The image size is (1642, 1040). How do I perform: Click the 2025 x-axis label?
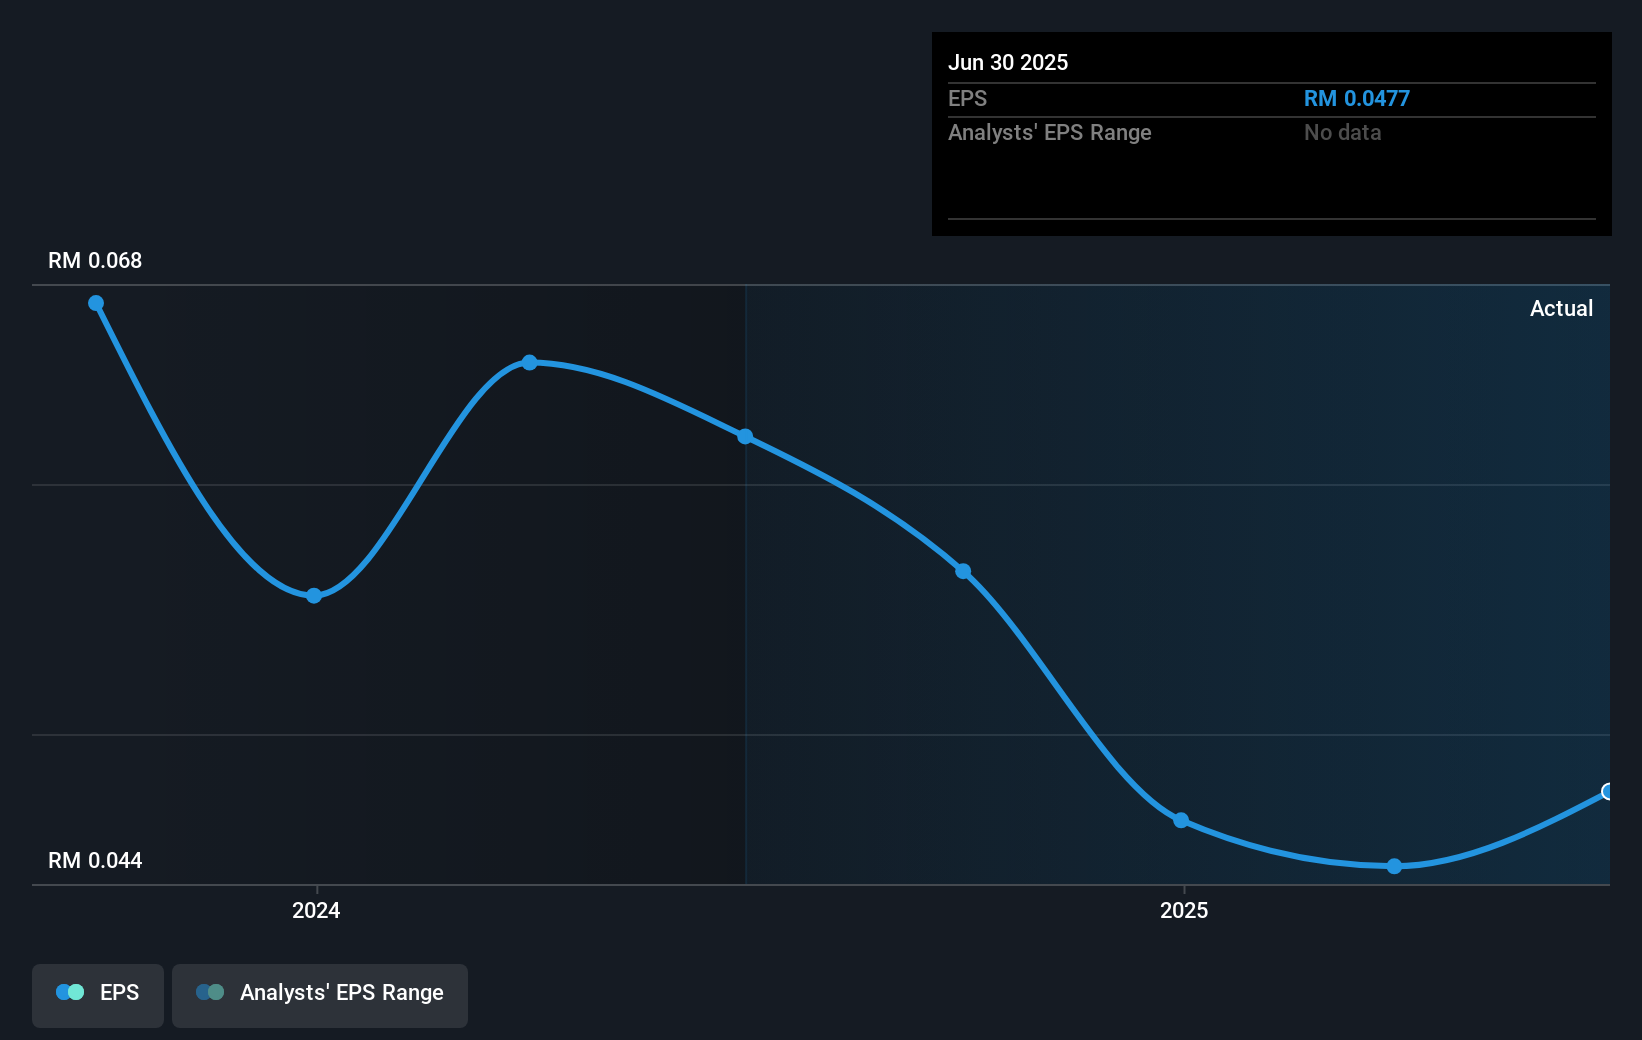[1184, 910]
